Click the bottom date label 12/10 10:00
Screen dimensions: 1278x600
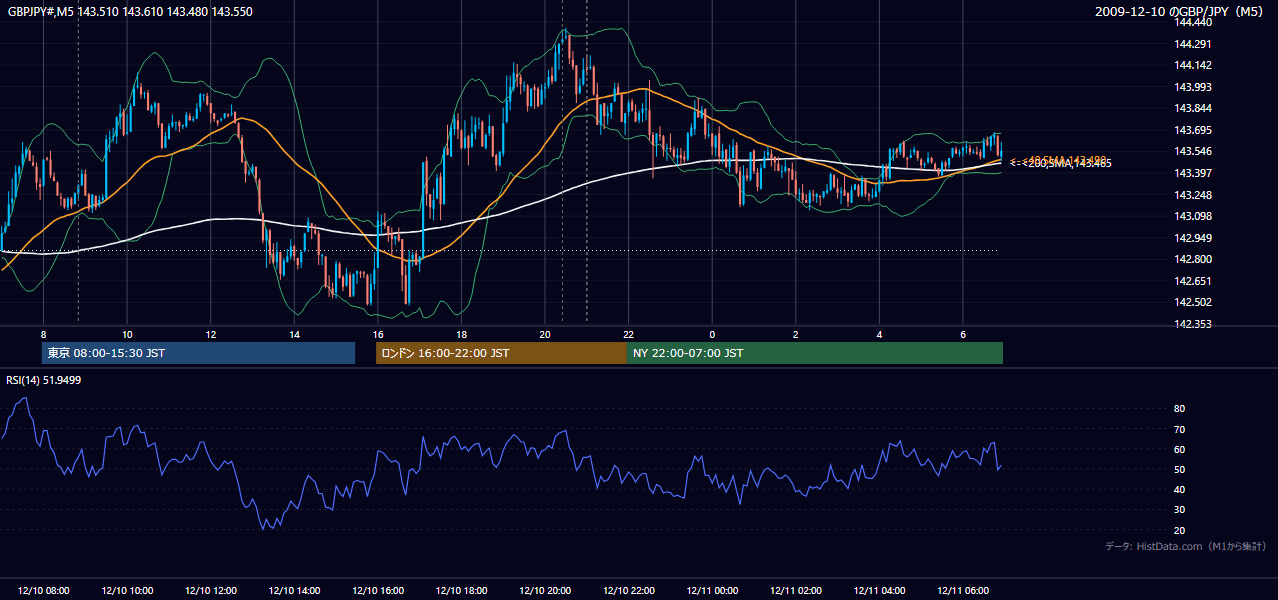pyautogui.click(x=128, y=591)
